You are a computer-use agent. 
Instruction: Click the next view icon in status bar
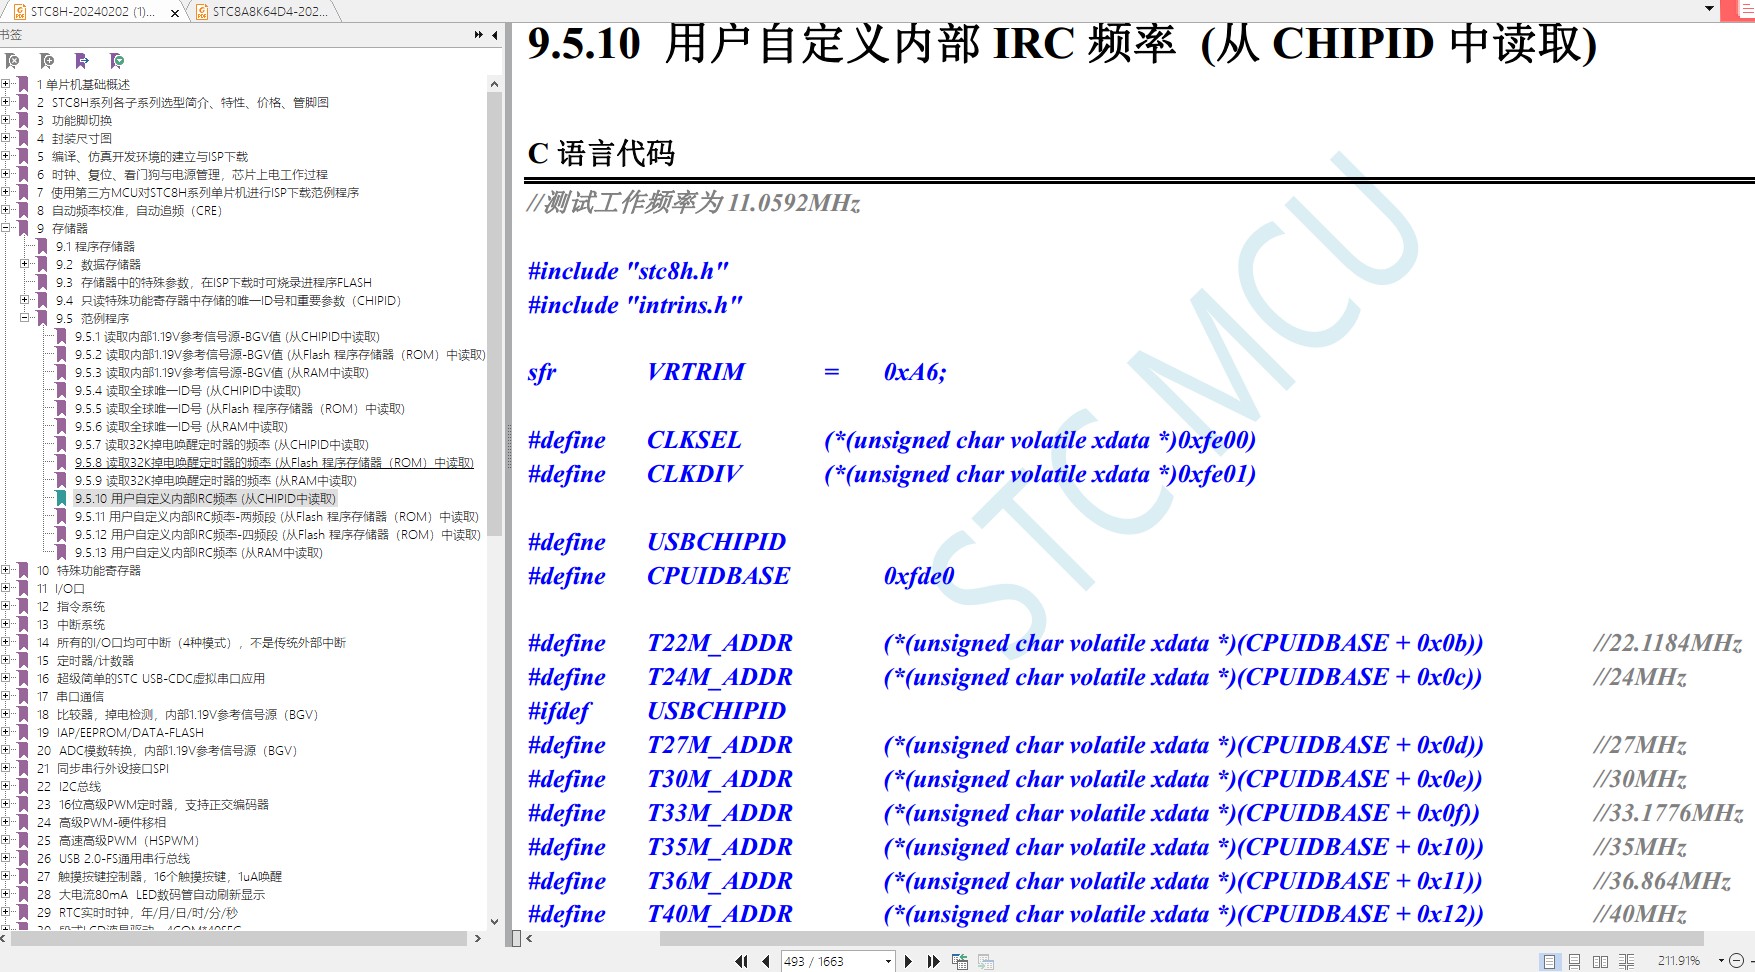[x=986, y=961]
